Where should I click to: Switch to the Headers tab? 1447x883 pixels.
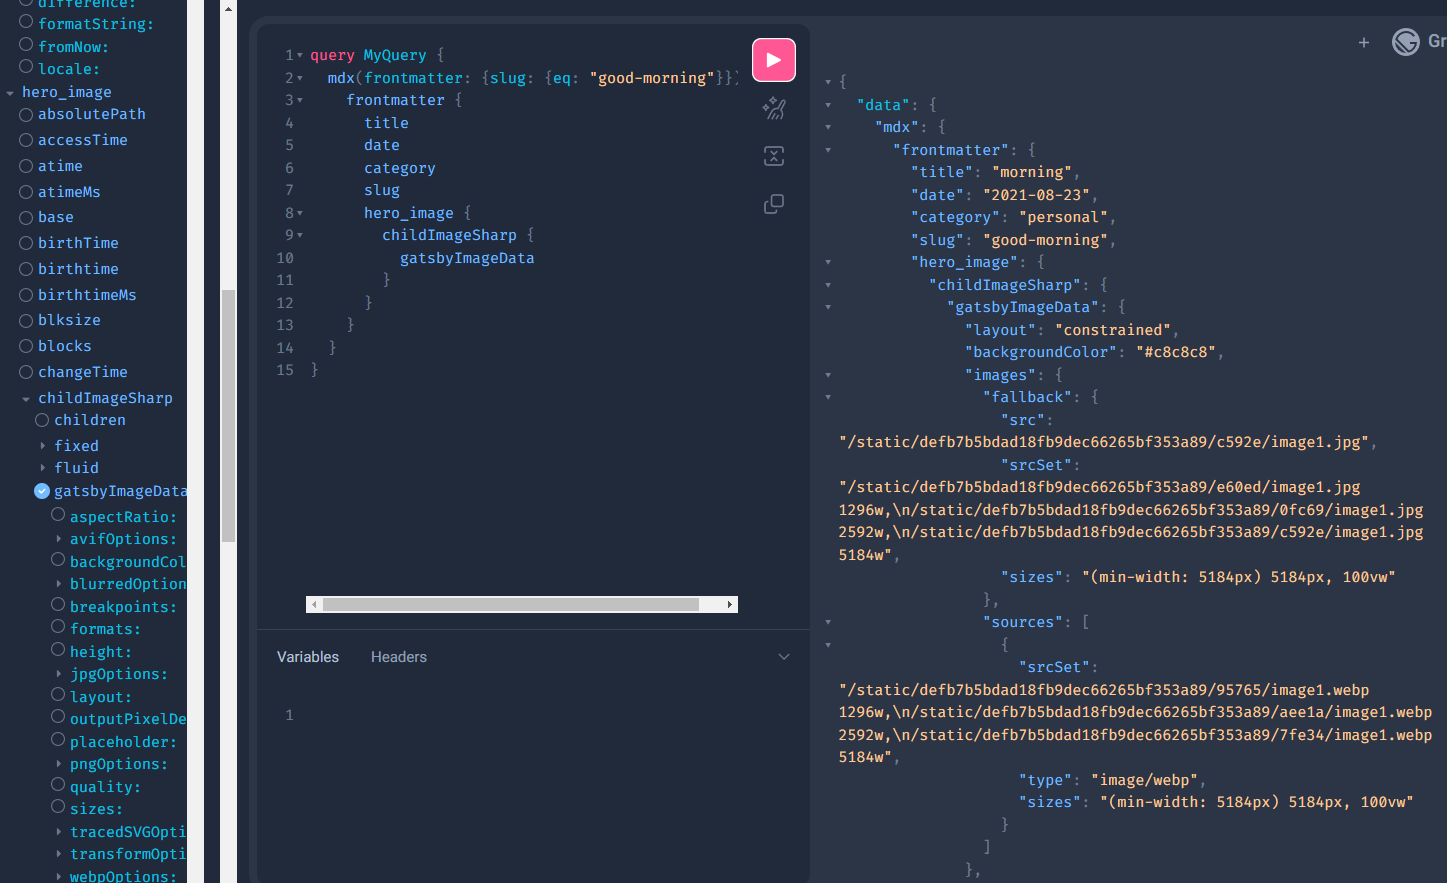[398, 657]
